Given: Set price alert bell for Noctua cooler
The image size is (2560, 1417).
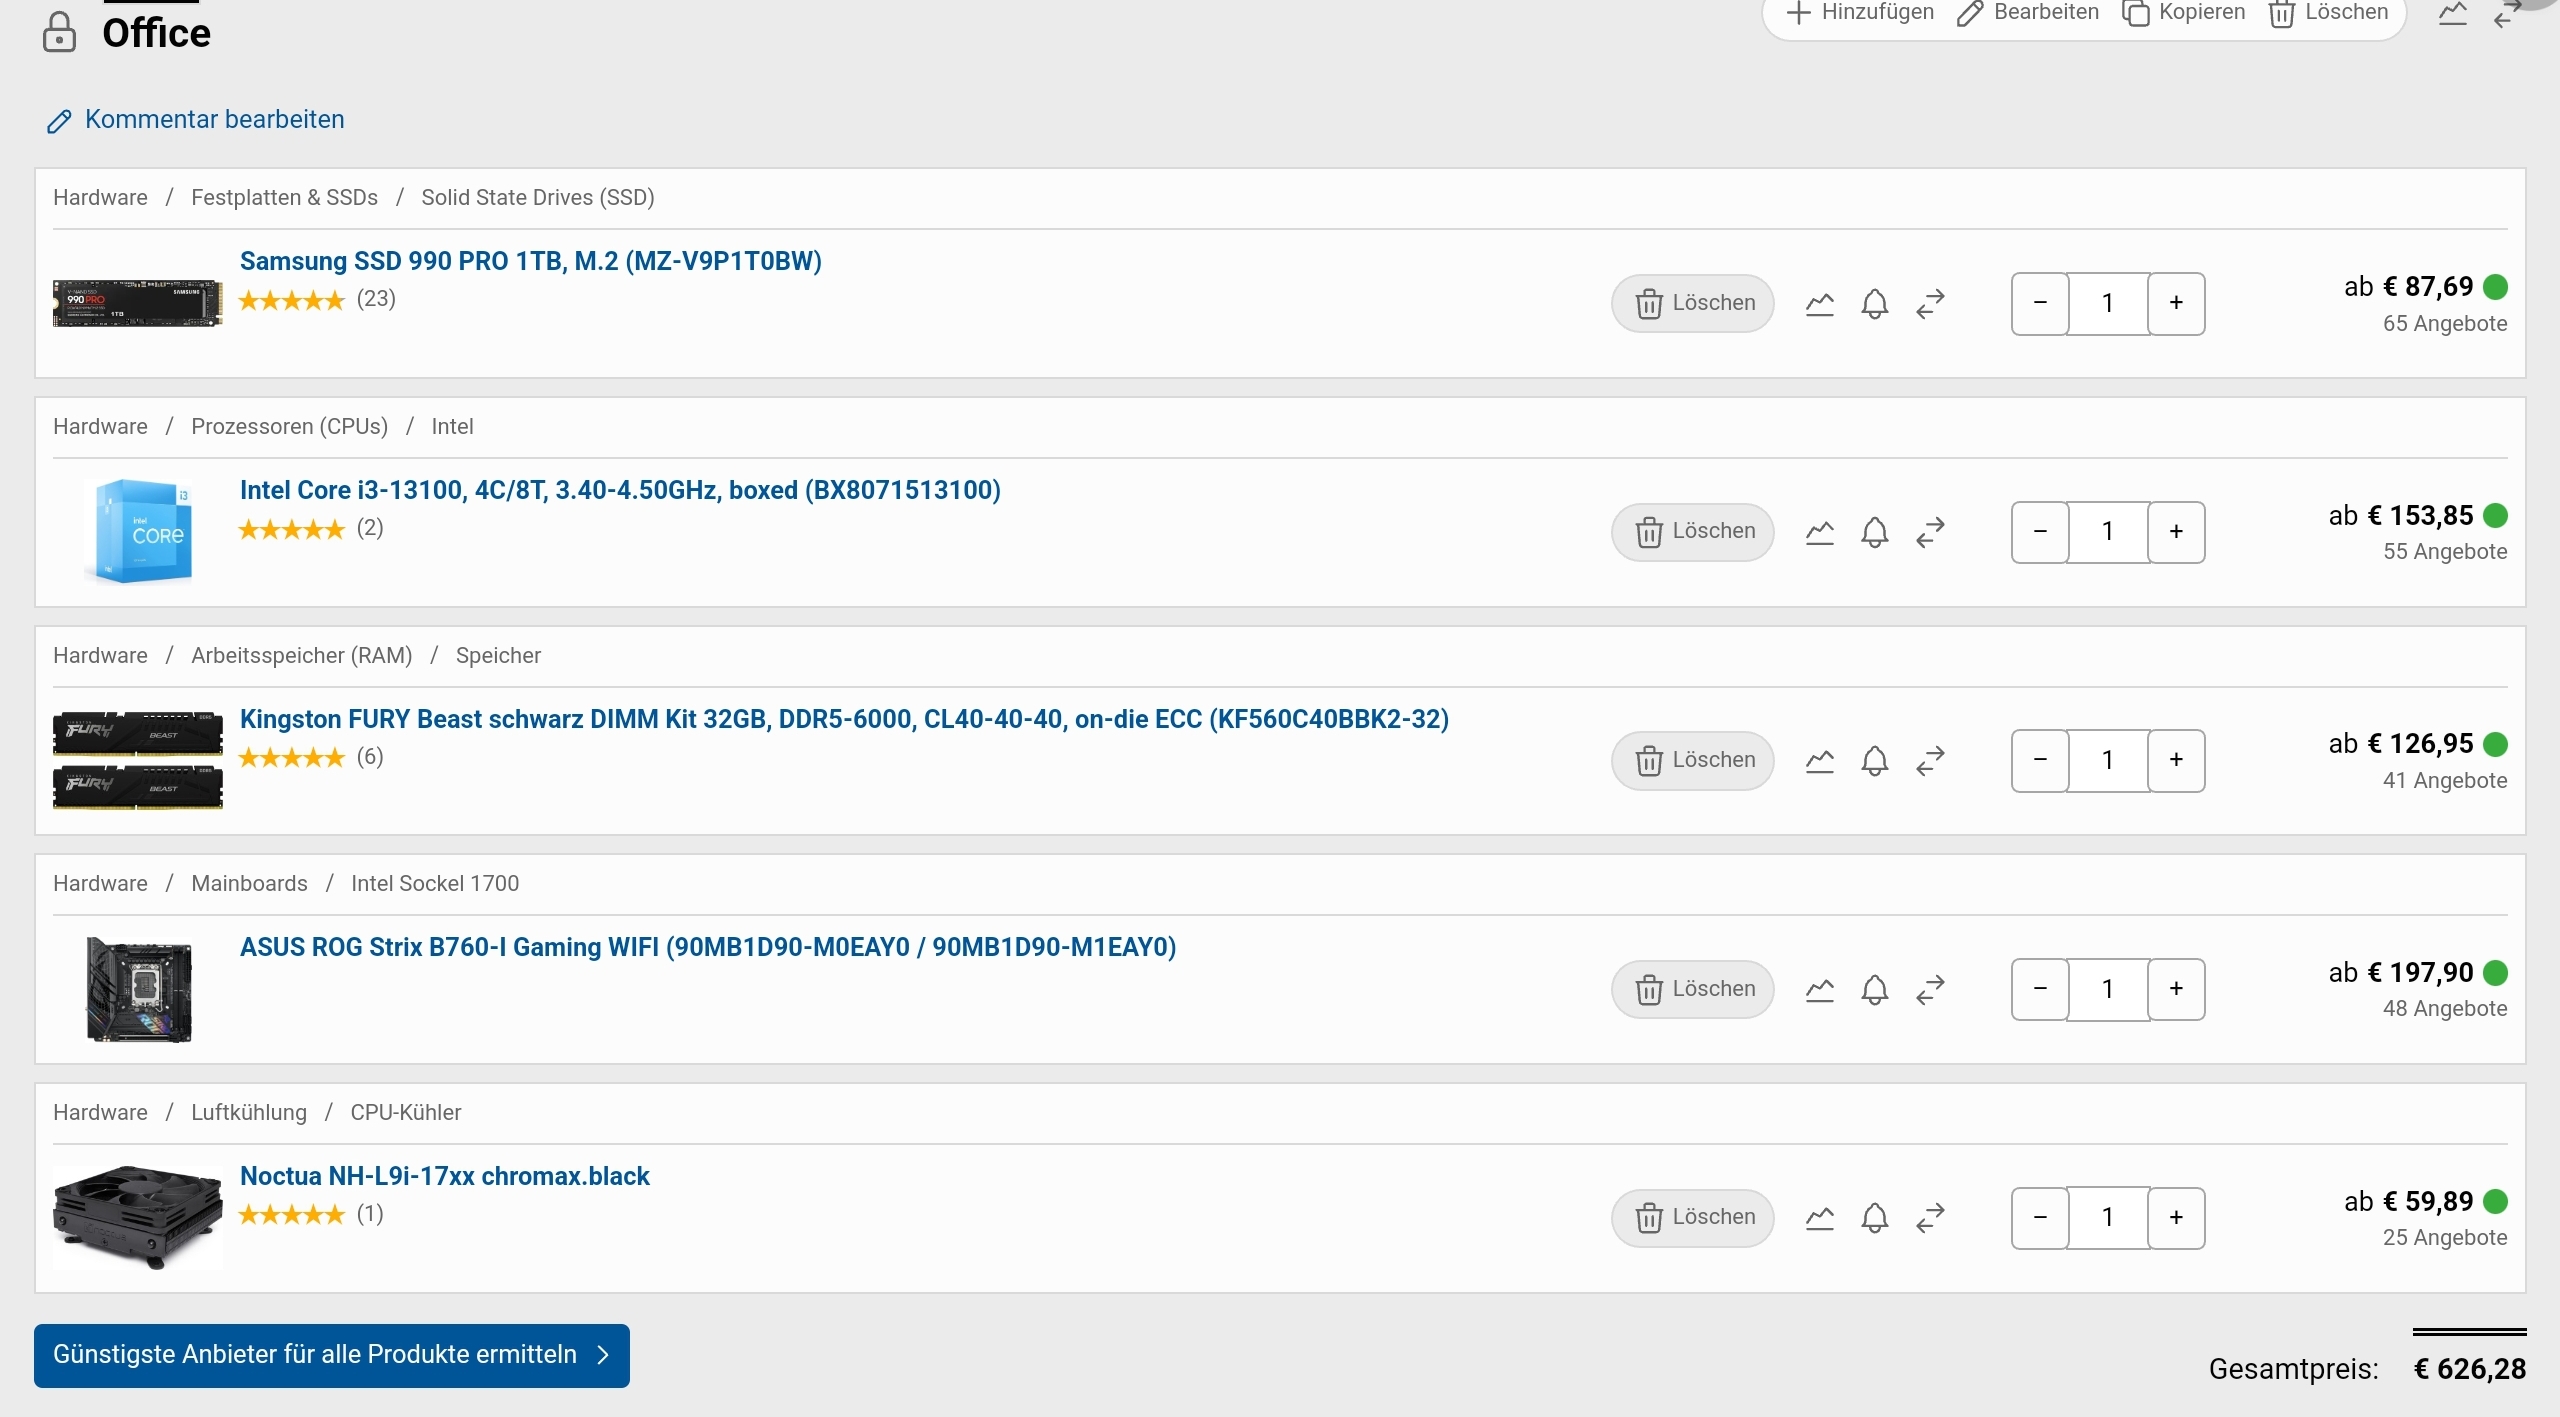Looking at the screenshot, I should 1875,1217.
